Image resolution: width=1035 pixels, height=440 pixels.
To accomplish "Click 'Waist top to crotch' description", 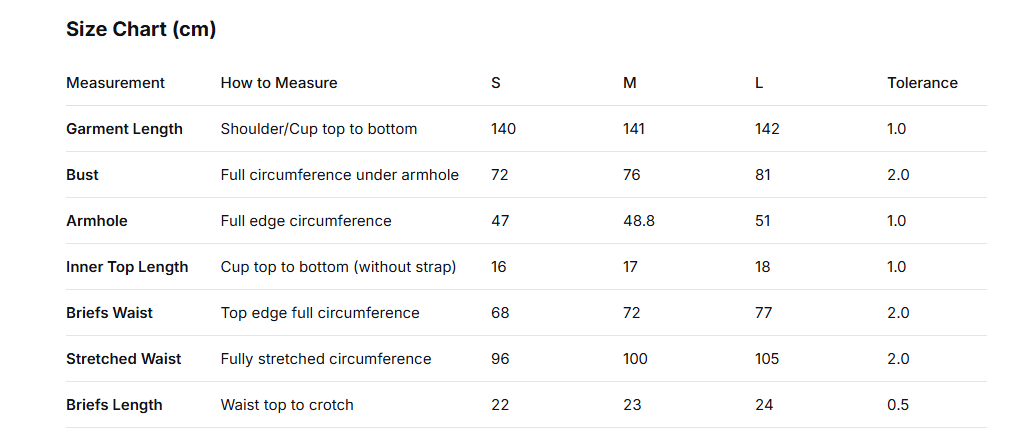I will [287, 405].
